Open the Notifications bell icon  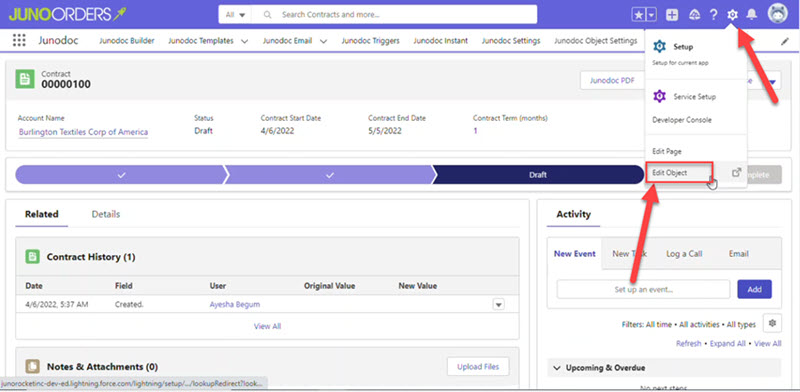point(752,15)
